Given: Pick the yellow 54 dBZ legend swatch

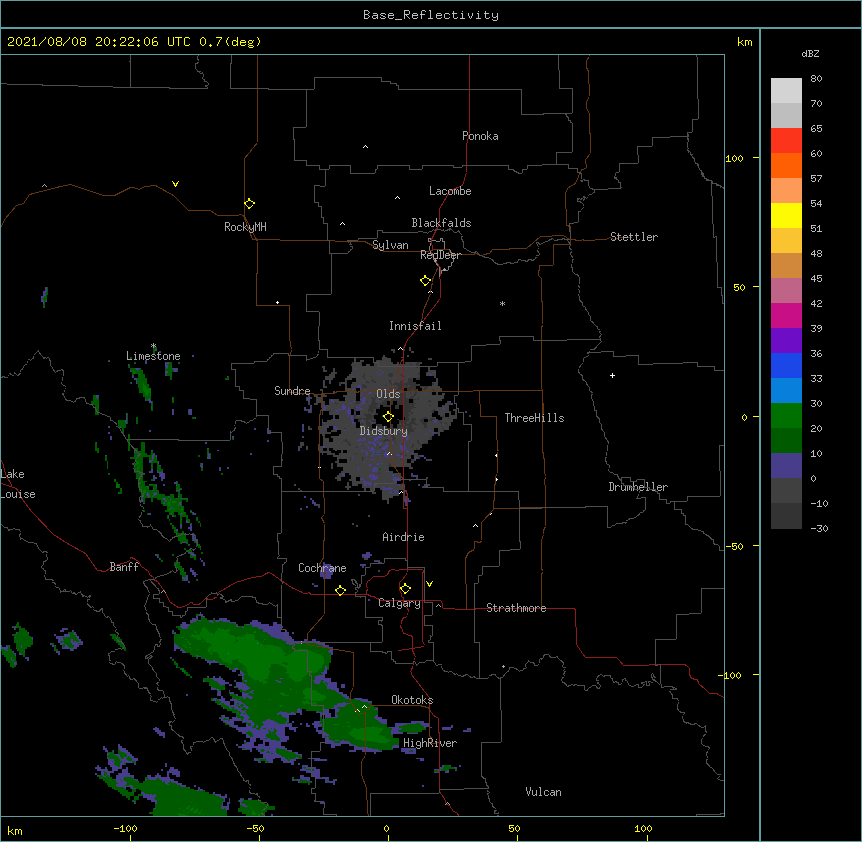Looking at the screenshot, I should (x=786, y=215).
